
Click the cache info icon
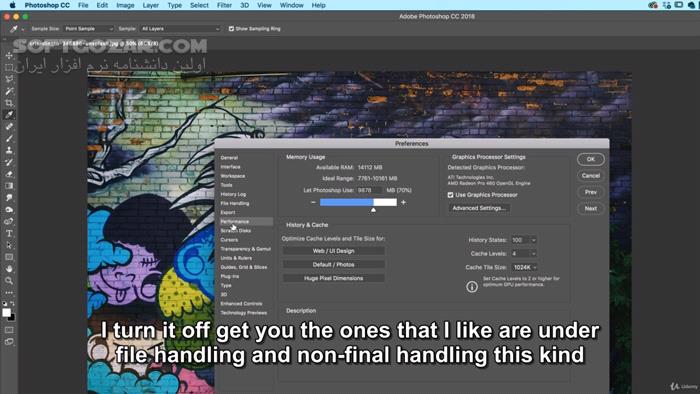(472, 287)
